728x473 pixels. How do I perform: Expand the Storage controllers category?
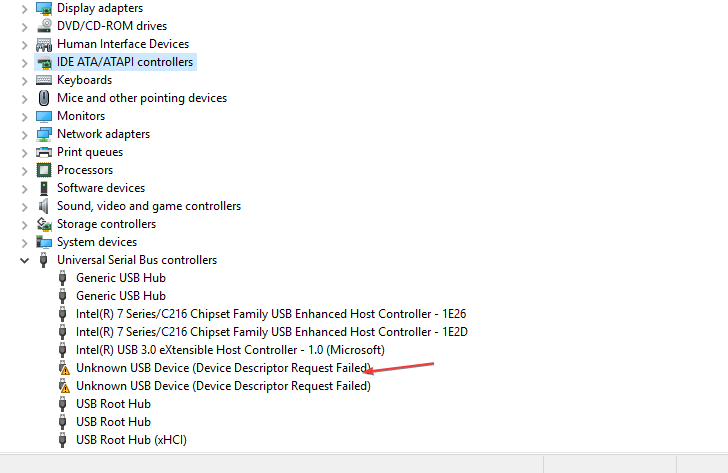pyautogui.click(x=24, y=224)
